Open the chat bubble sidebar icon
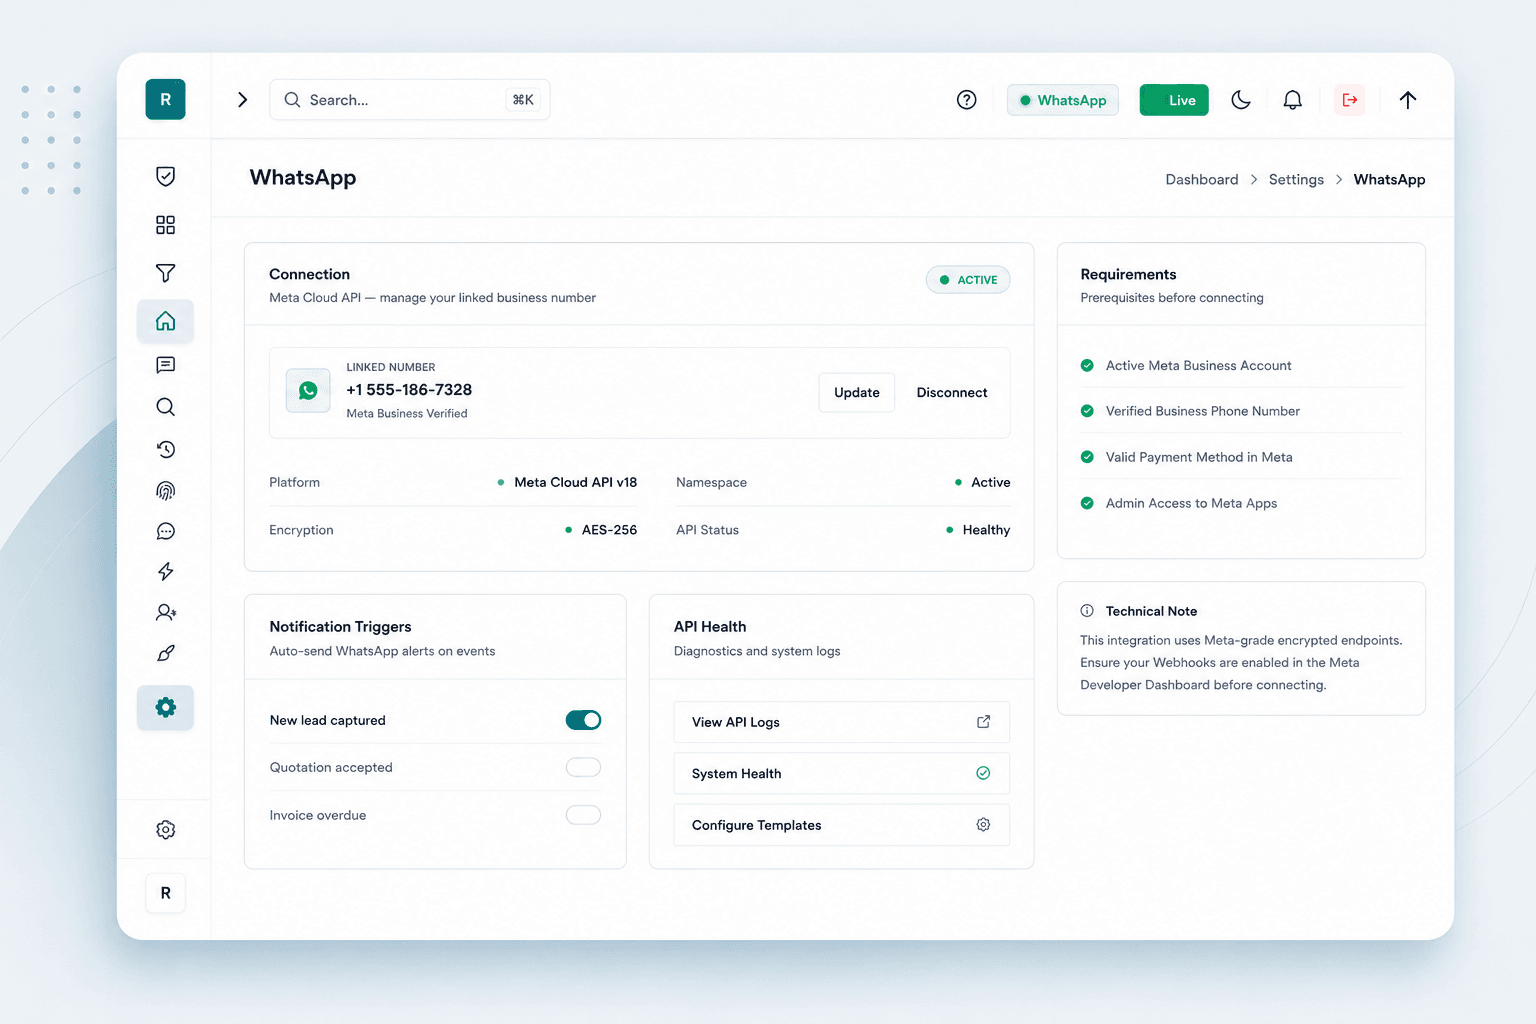Viewport: 1536px width, 1024px height. (166, 531)
